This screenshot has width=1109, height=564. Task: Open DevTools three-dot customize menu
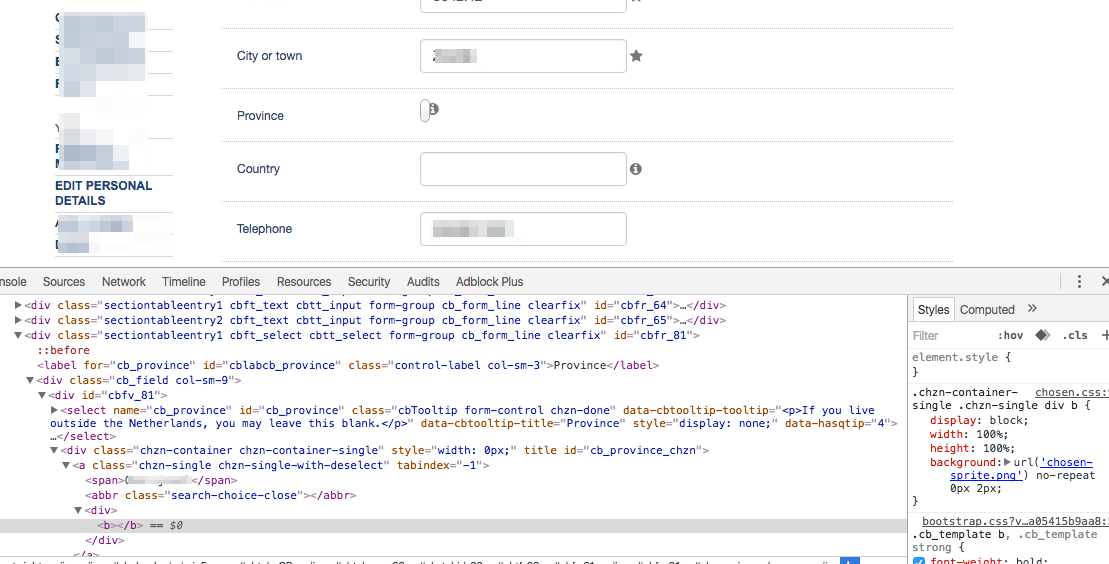[x=1079, y=282]
